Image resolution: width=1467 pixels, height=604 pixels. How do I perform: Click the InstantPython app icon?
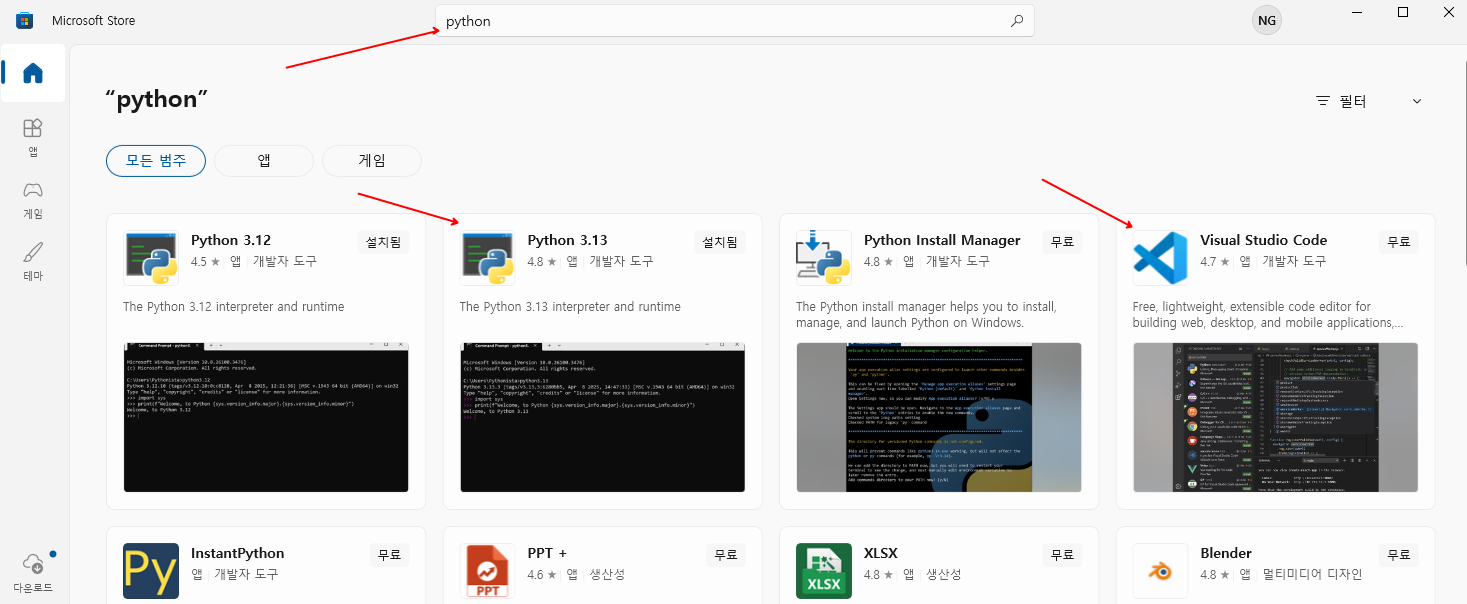[151, 571]
